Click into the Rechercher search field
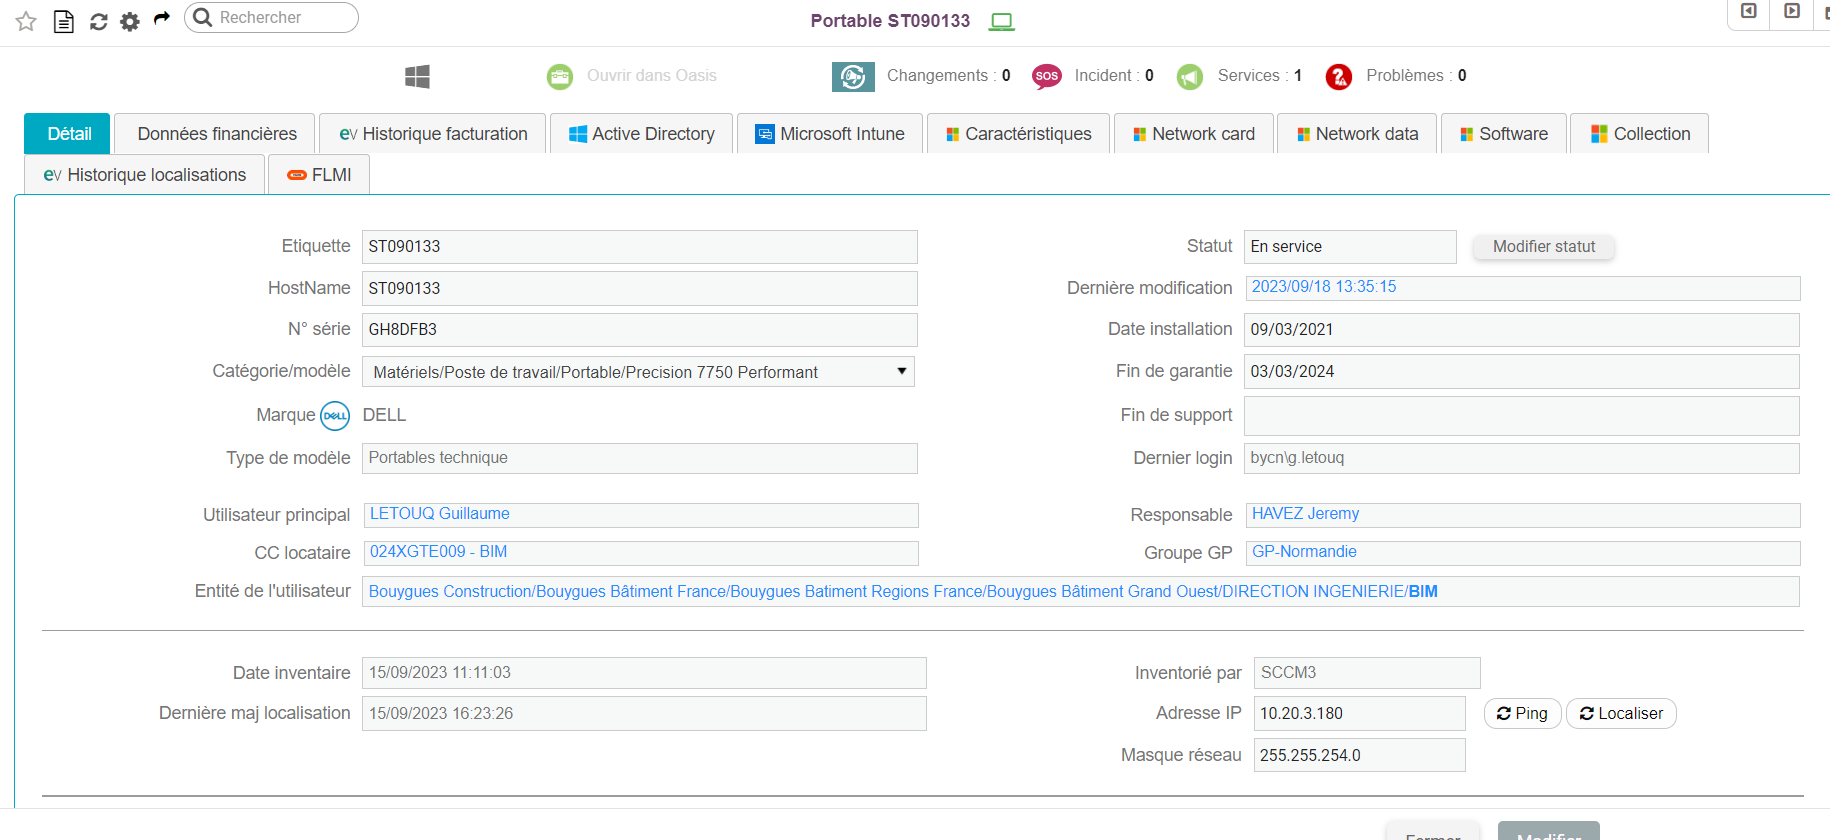This screenshot has height=840, width=1830. (280, 18)
